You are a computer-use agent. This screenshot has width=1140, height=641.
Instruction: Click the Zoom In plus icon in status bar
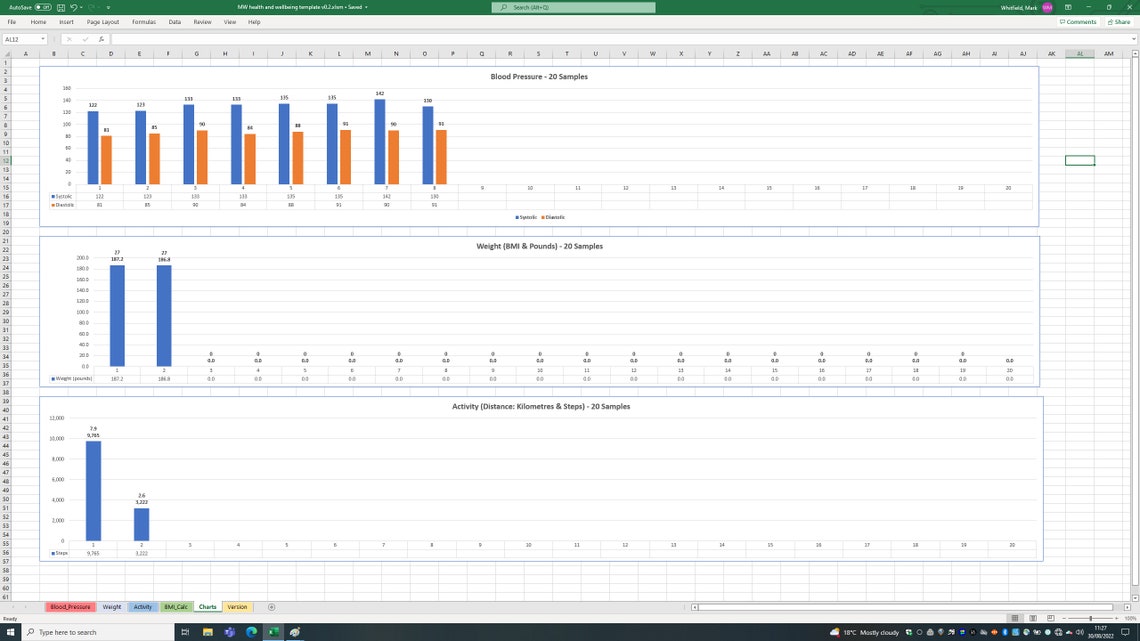(x=1117, y=618)
